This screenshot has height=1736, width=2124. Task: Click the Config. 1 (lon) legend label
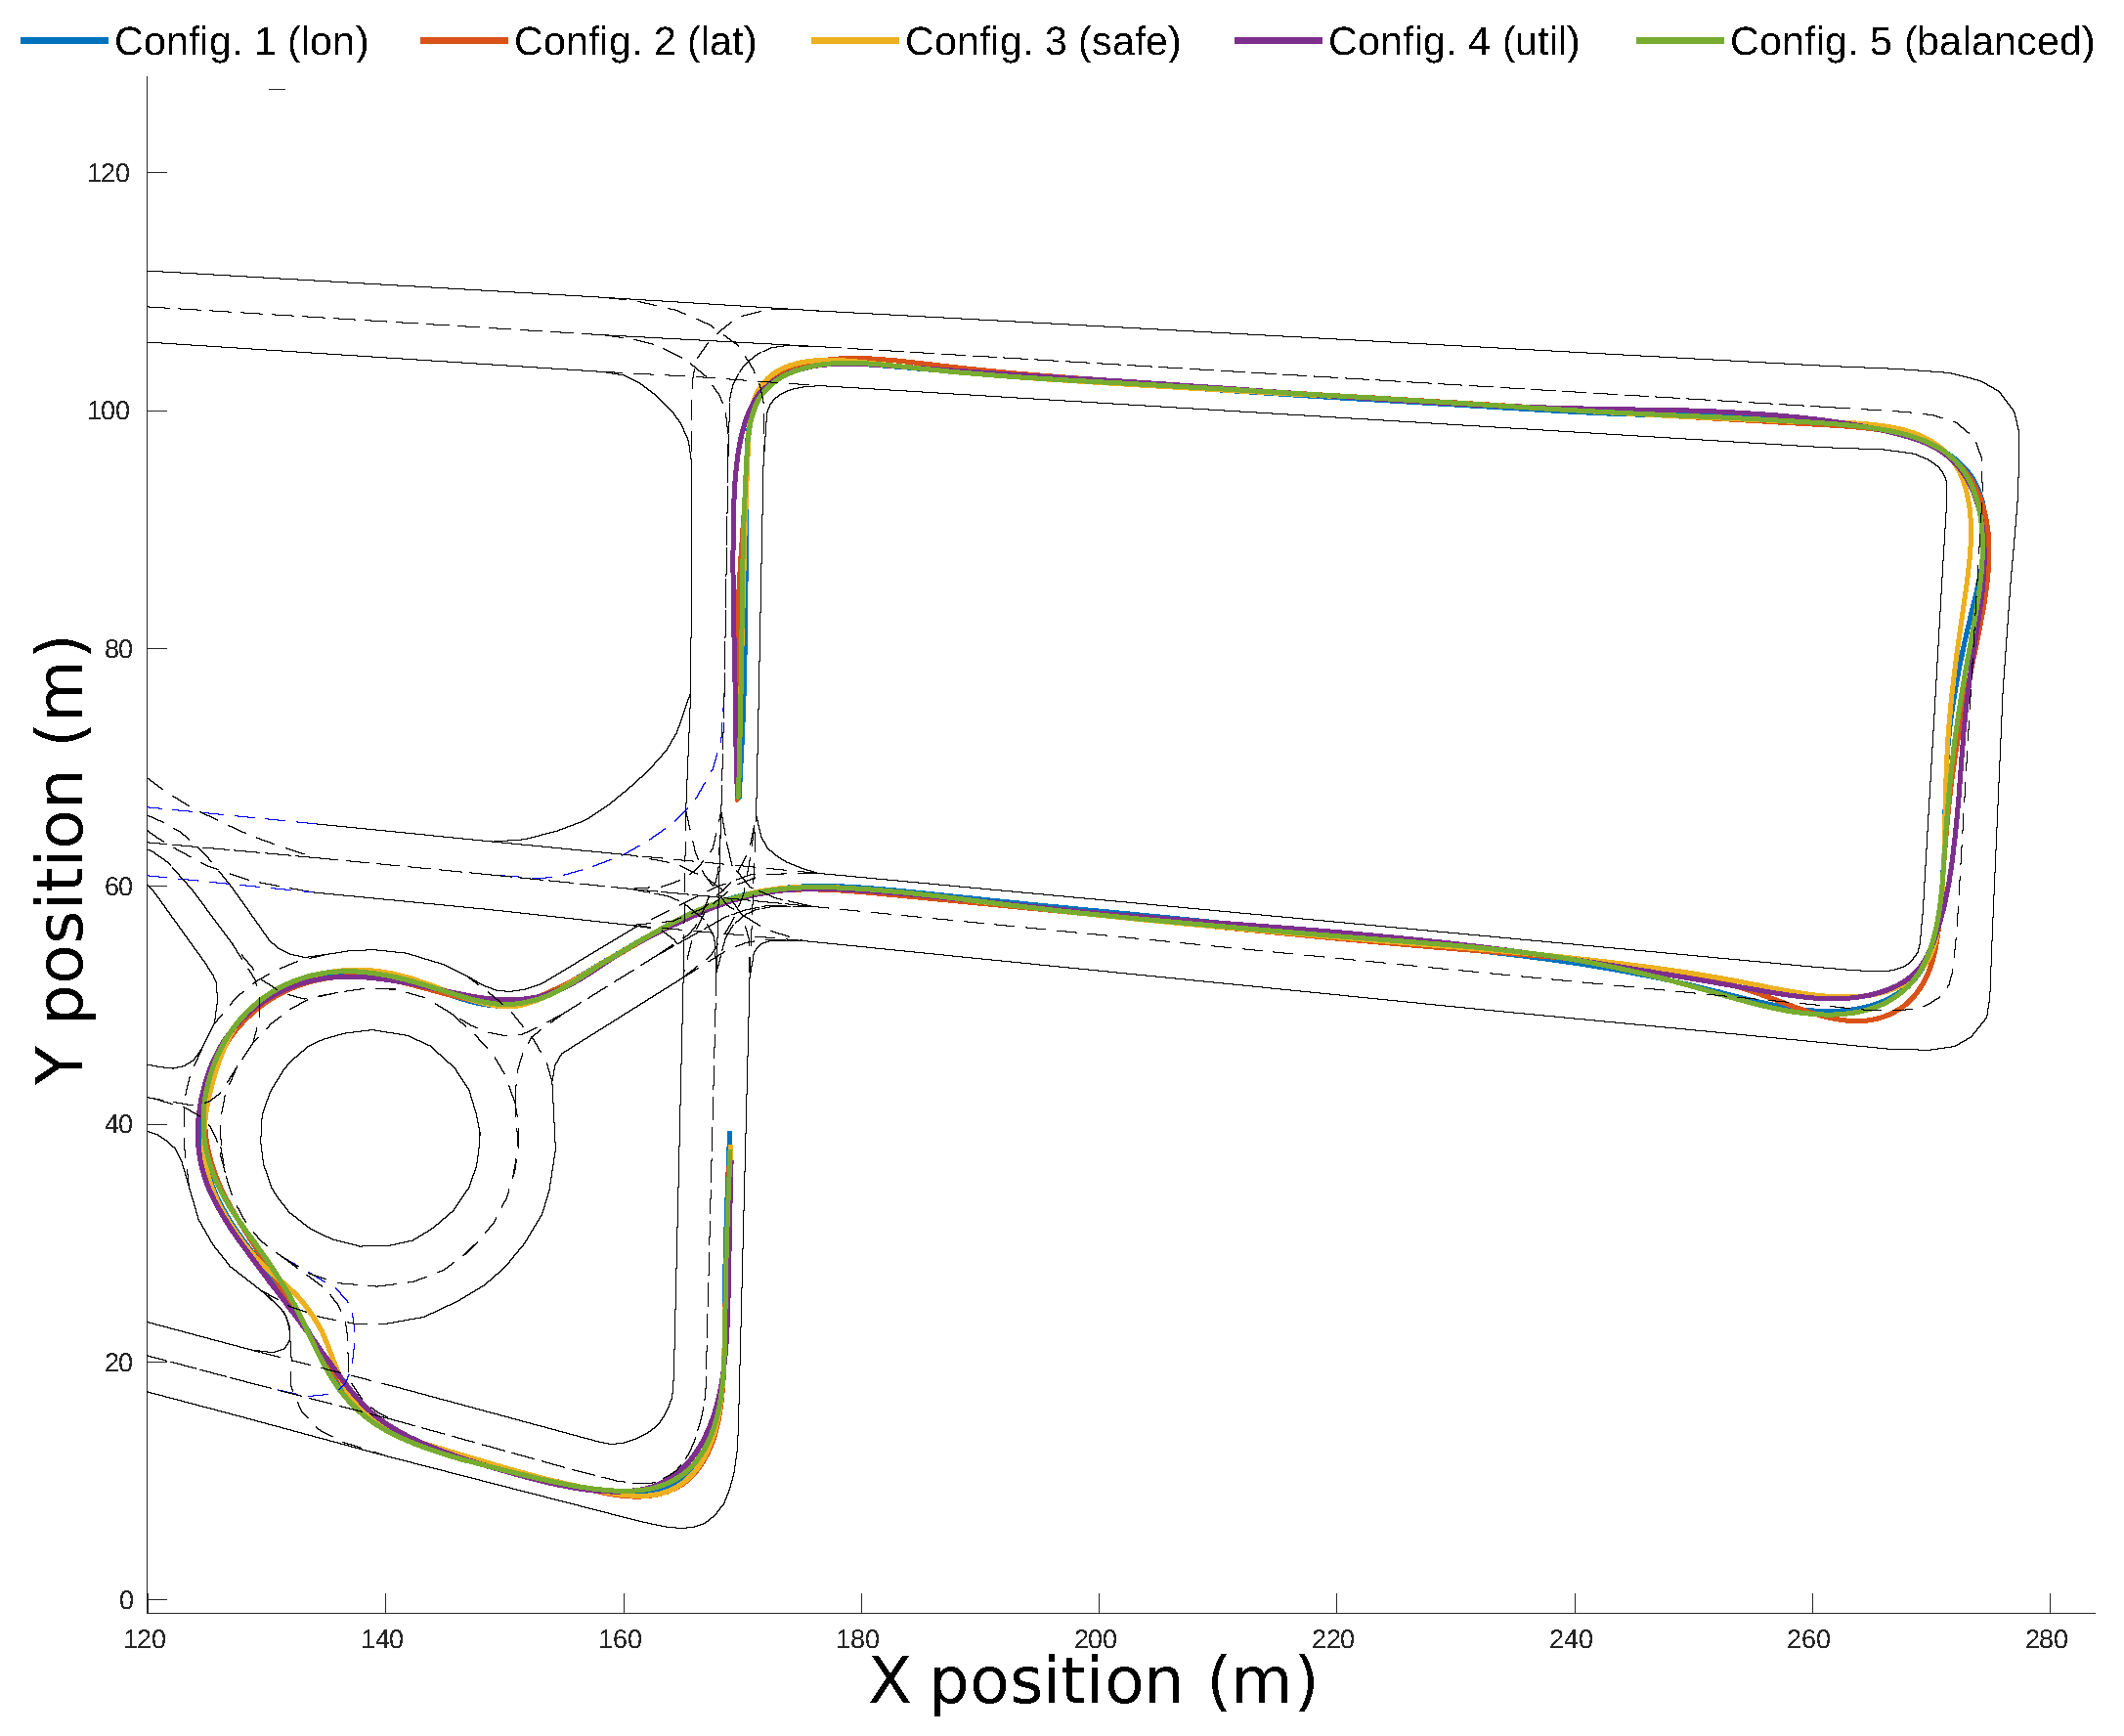[241, 42]
